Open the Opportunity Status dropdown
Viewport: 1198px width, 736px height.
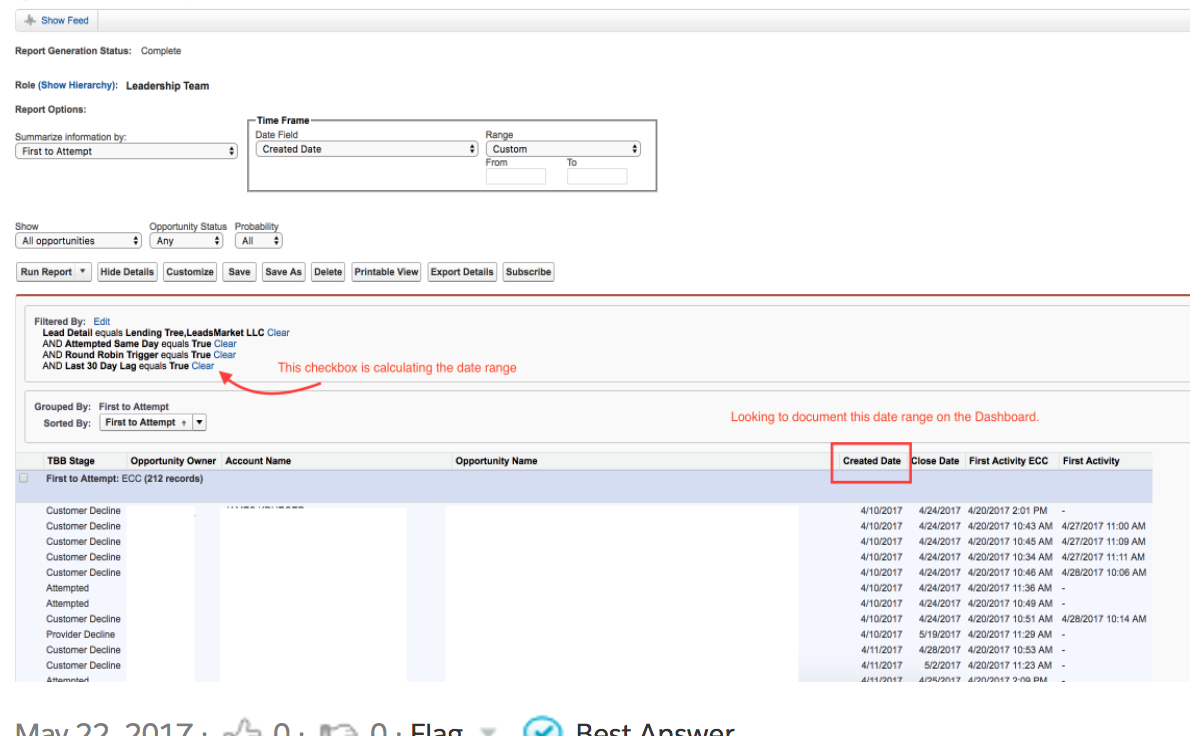[x=186, y=241]
